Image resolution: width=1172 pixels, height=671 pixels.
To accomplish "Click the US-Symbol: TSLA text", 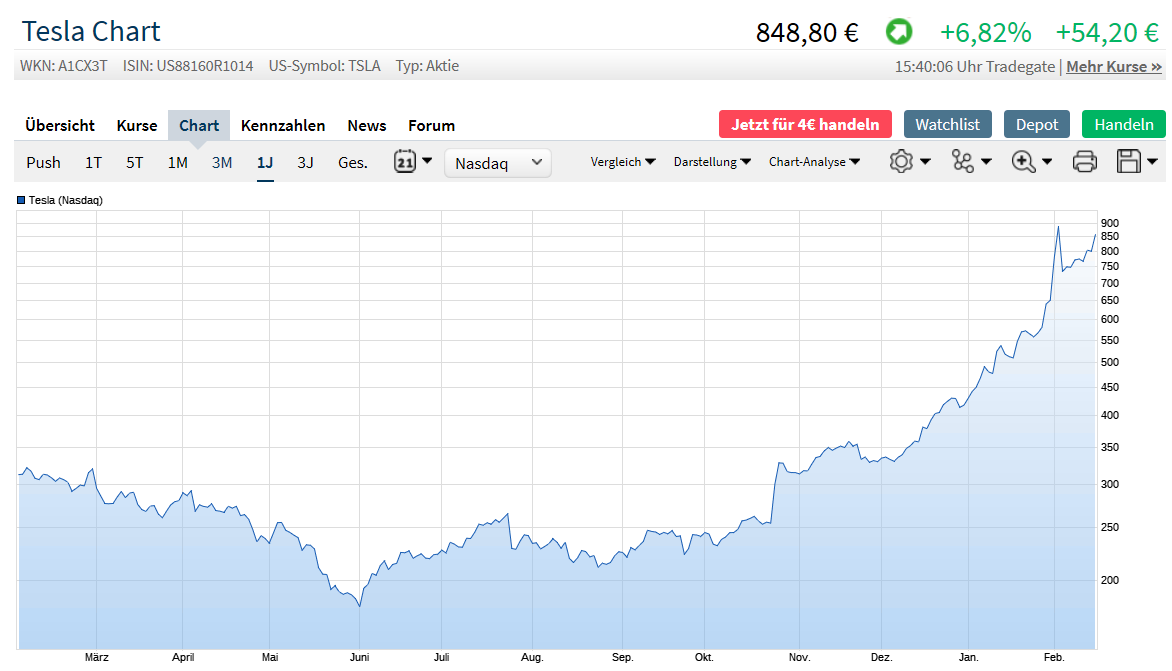I will [x=324, y=66].
